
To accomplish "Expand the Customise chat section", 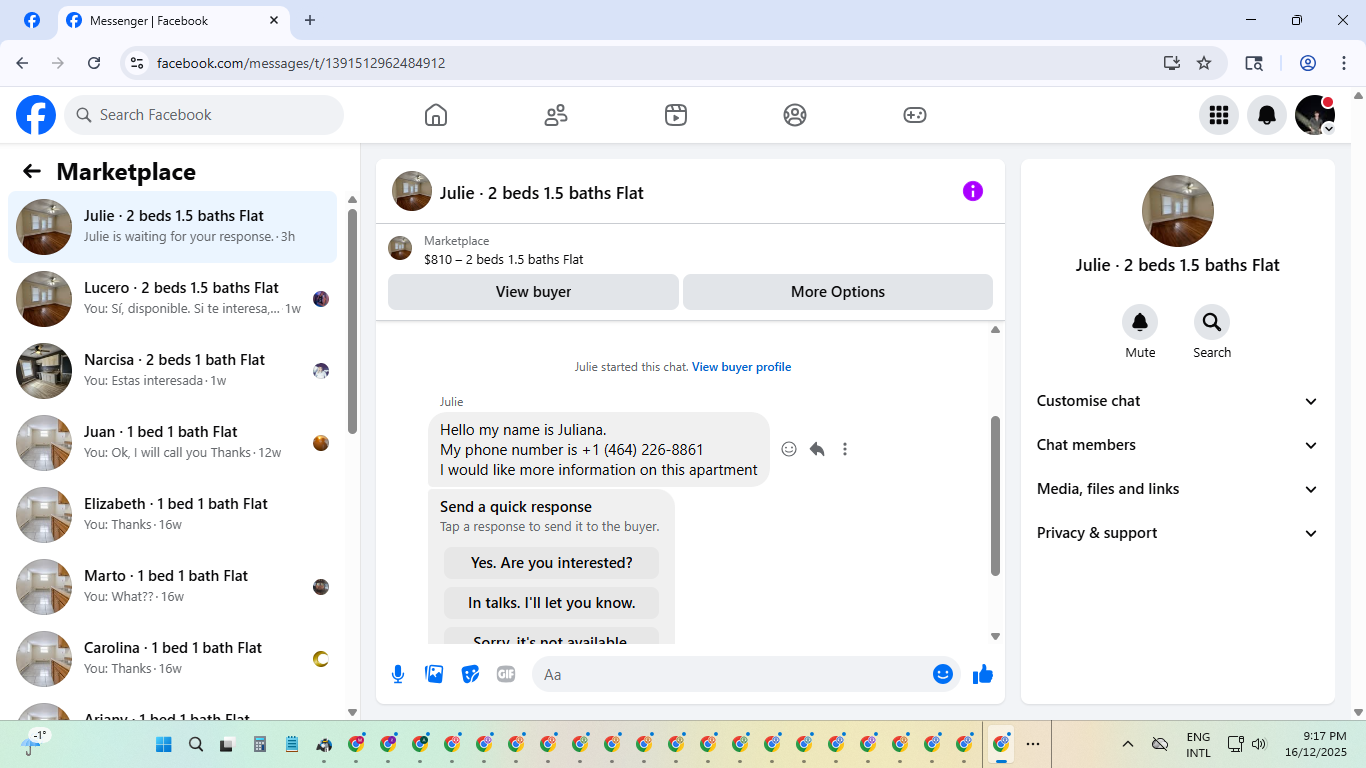I will pos(1178,401).
